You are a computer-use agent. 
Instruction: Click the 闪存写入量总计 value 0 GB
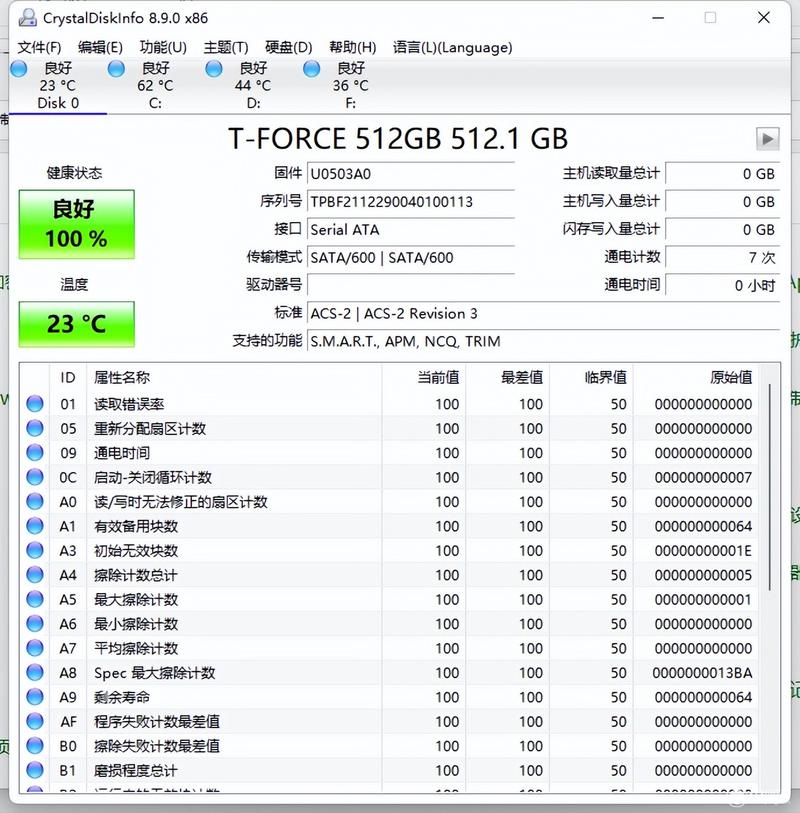723,230
